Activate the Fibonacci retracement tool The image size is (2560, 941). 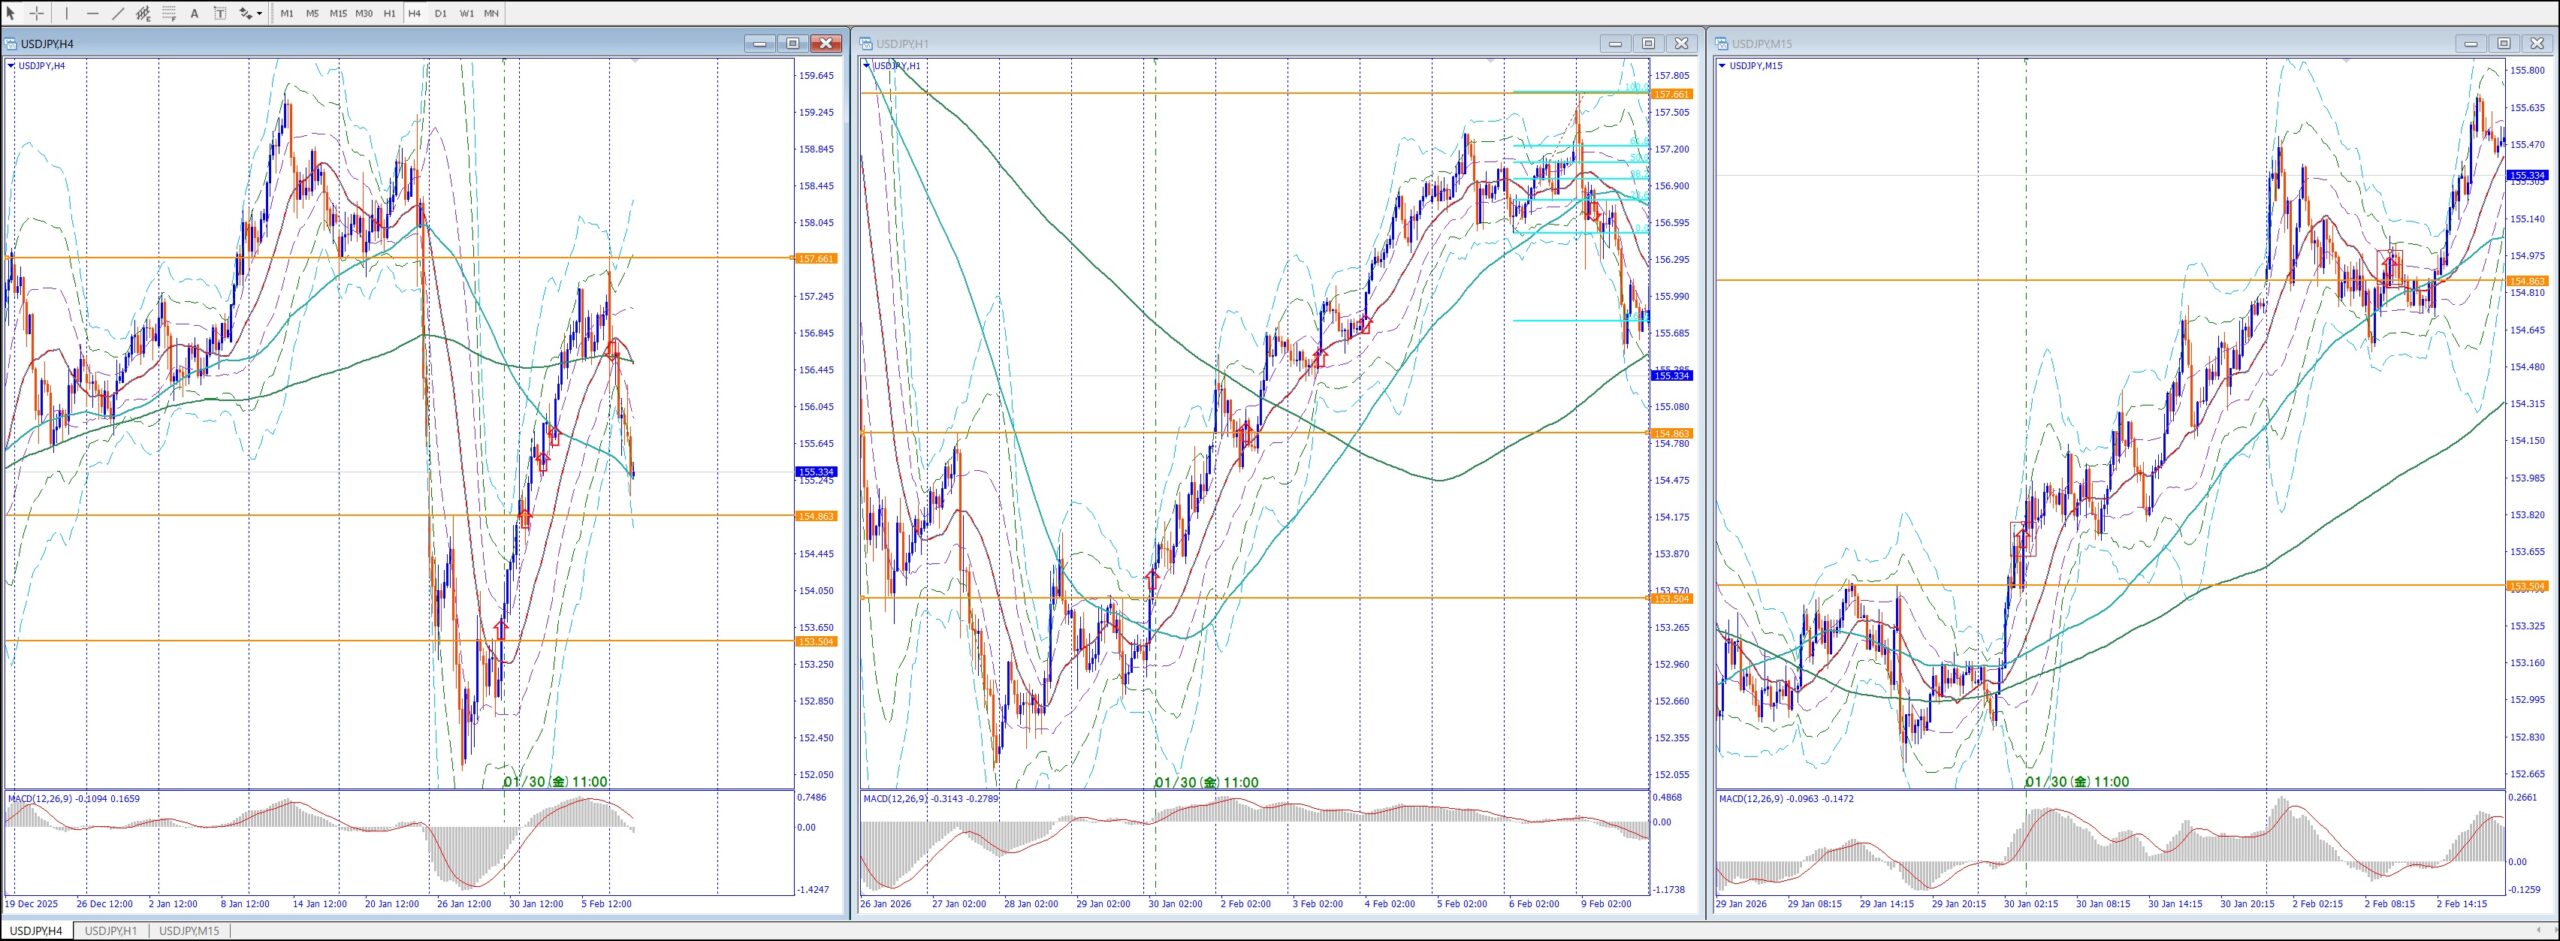pyautogui.click(x=169, y=13)
